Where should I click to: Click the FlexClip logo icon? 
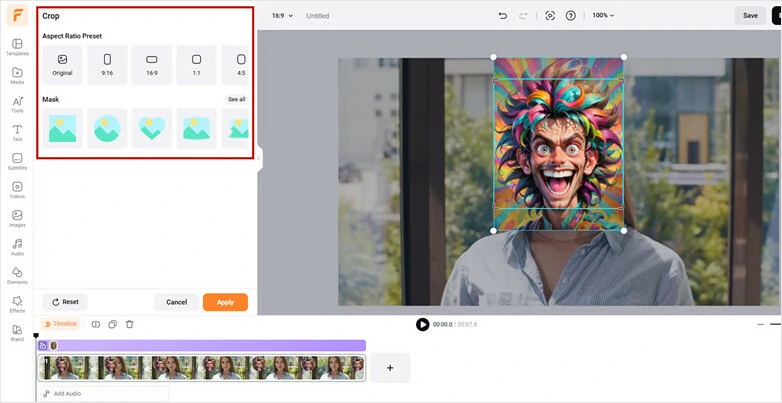tap(17, 15)
